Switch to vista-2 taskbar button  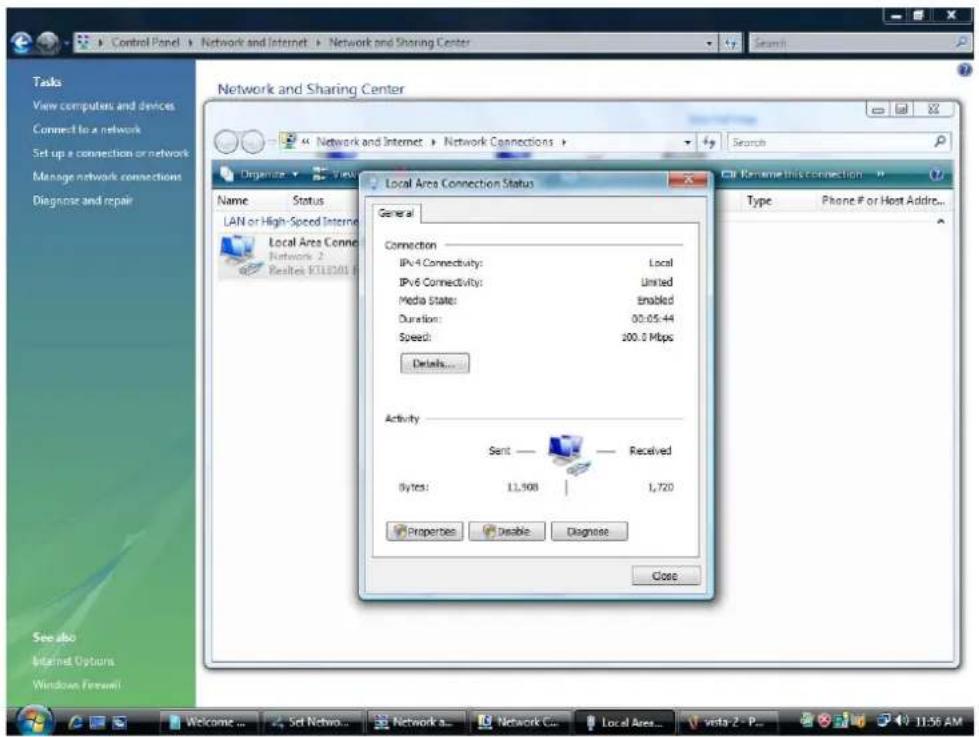tap(728, 722)
